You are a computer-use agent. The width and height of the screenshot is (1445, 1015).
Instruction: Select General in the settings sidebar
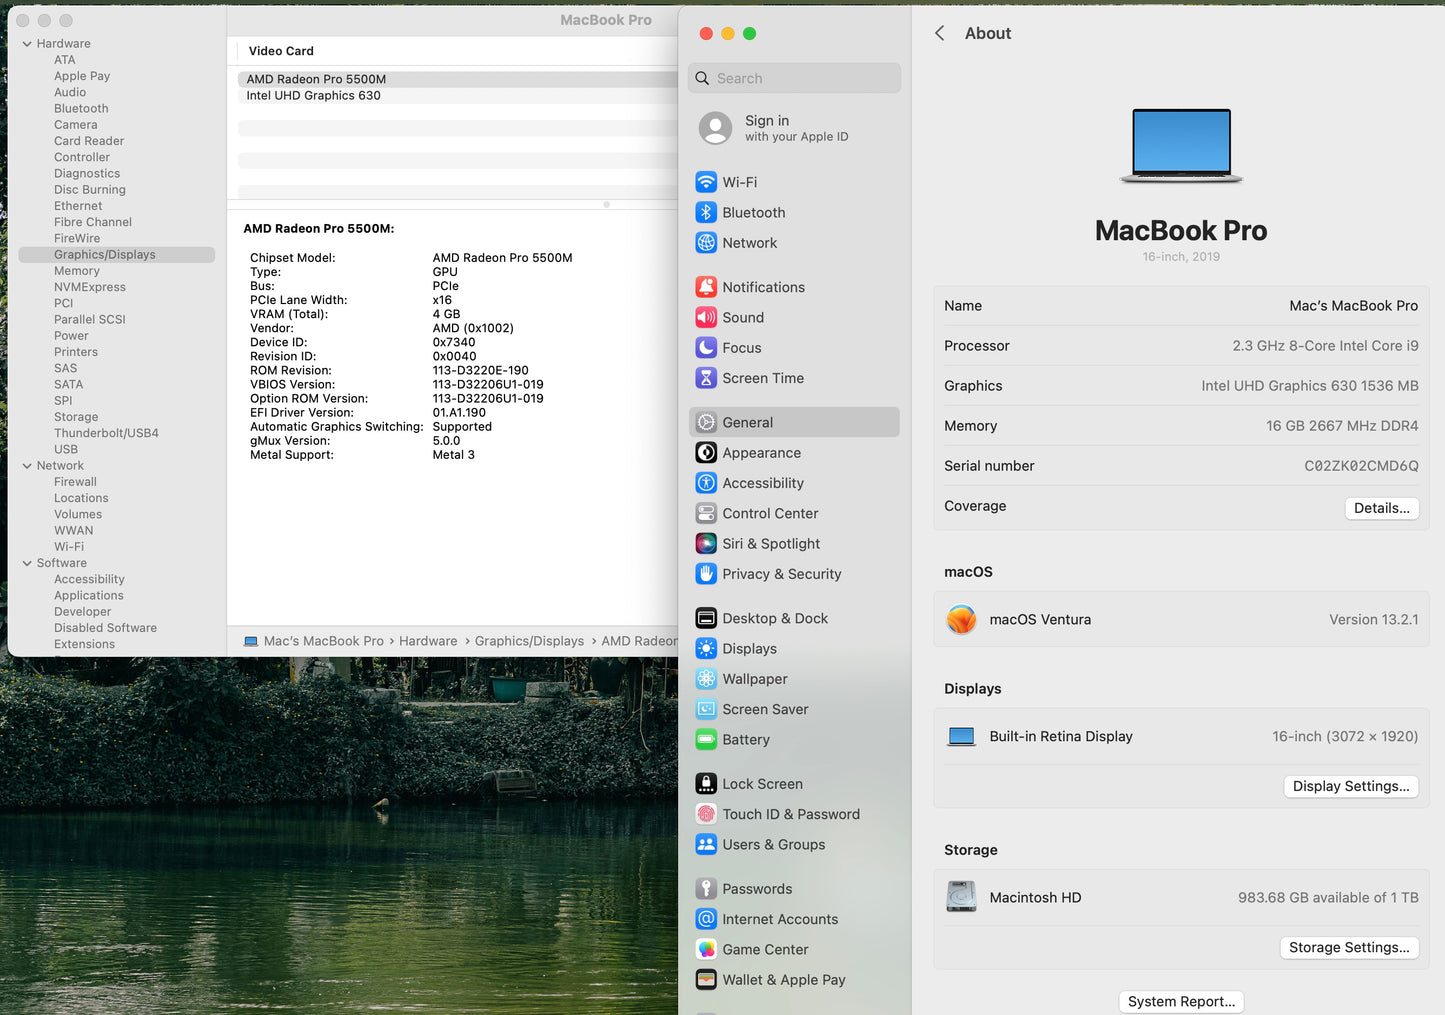[747, 422]
